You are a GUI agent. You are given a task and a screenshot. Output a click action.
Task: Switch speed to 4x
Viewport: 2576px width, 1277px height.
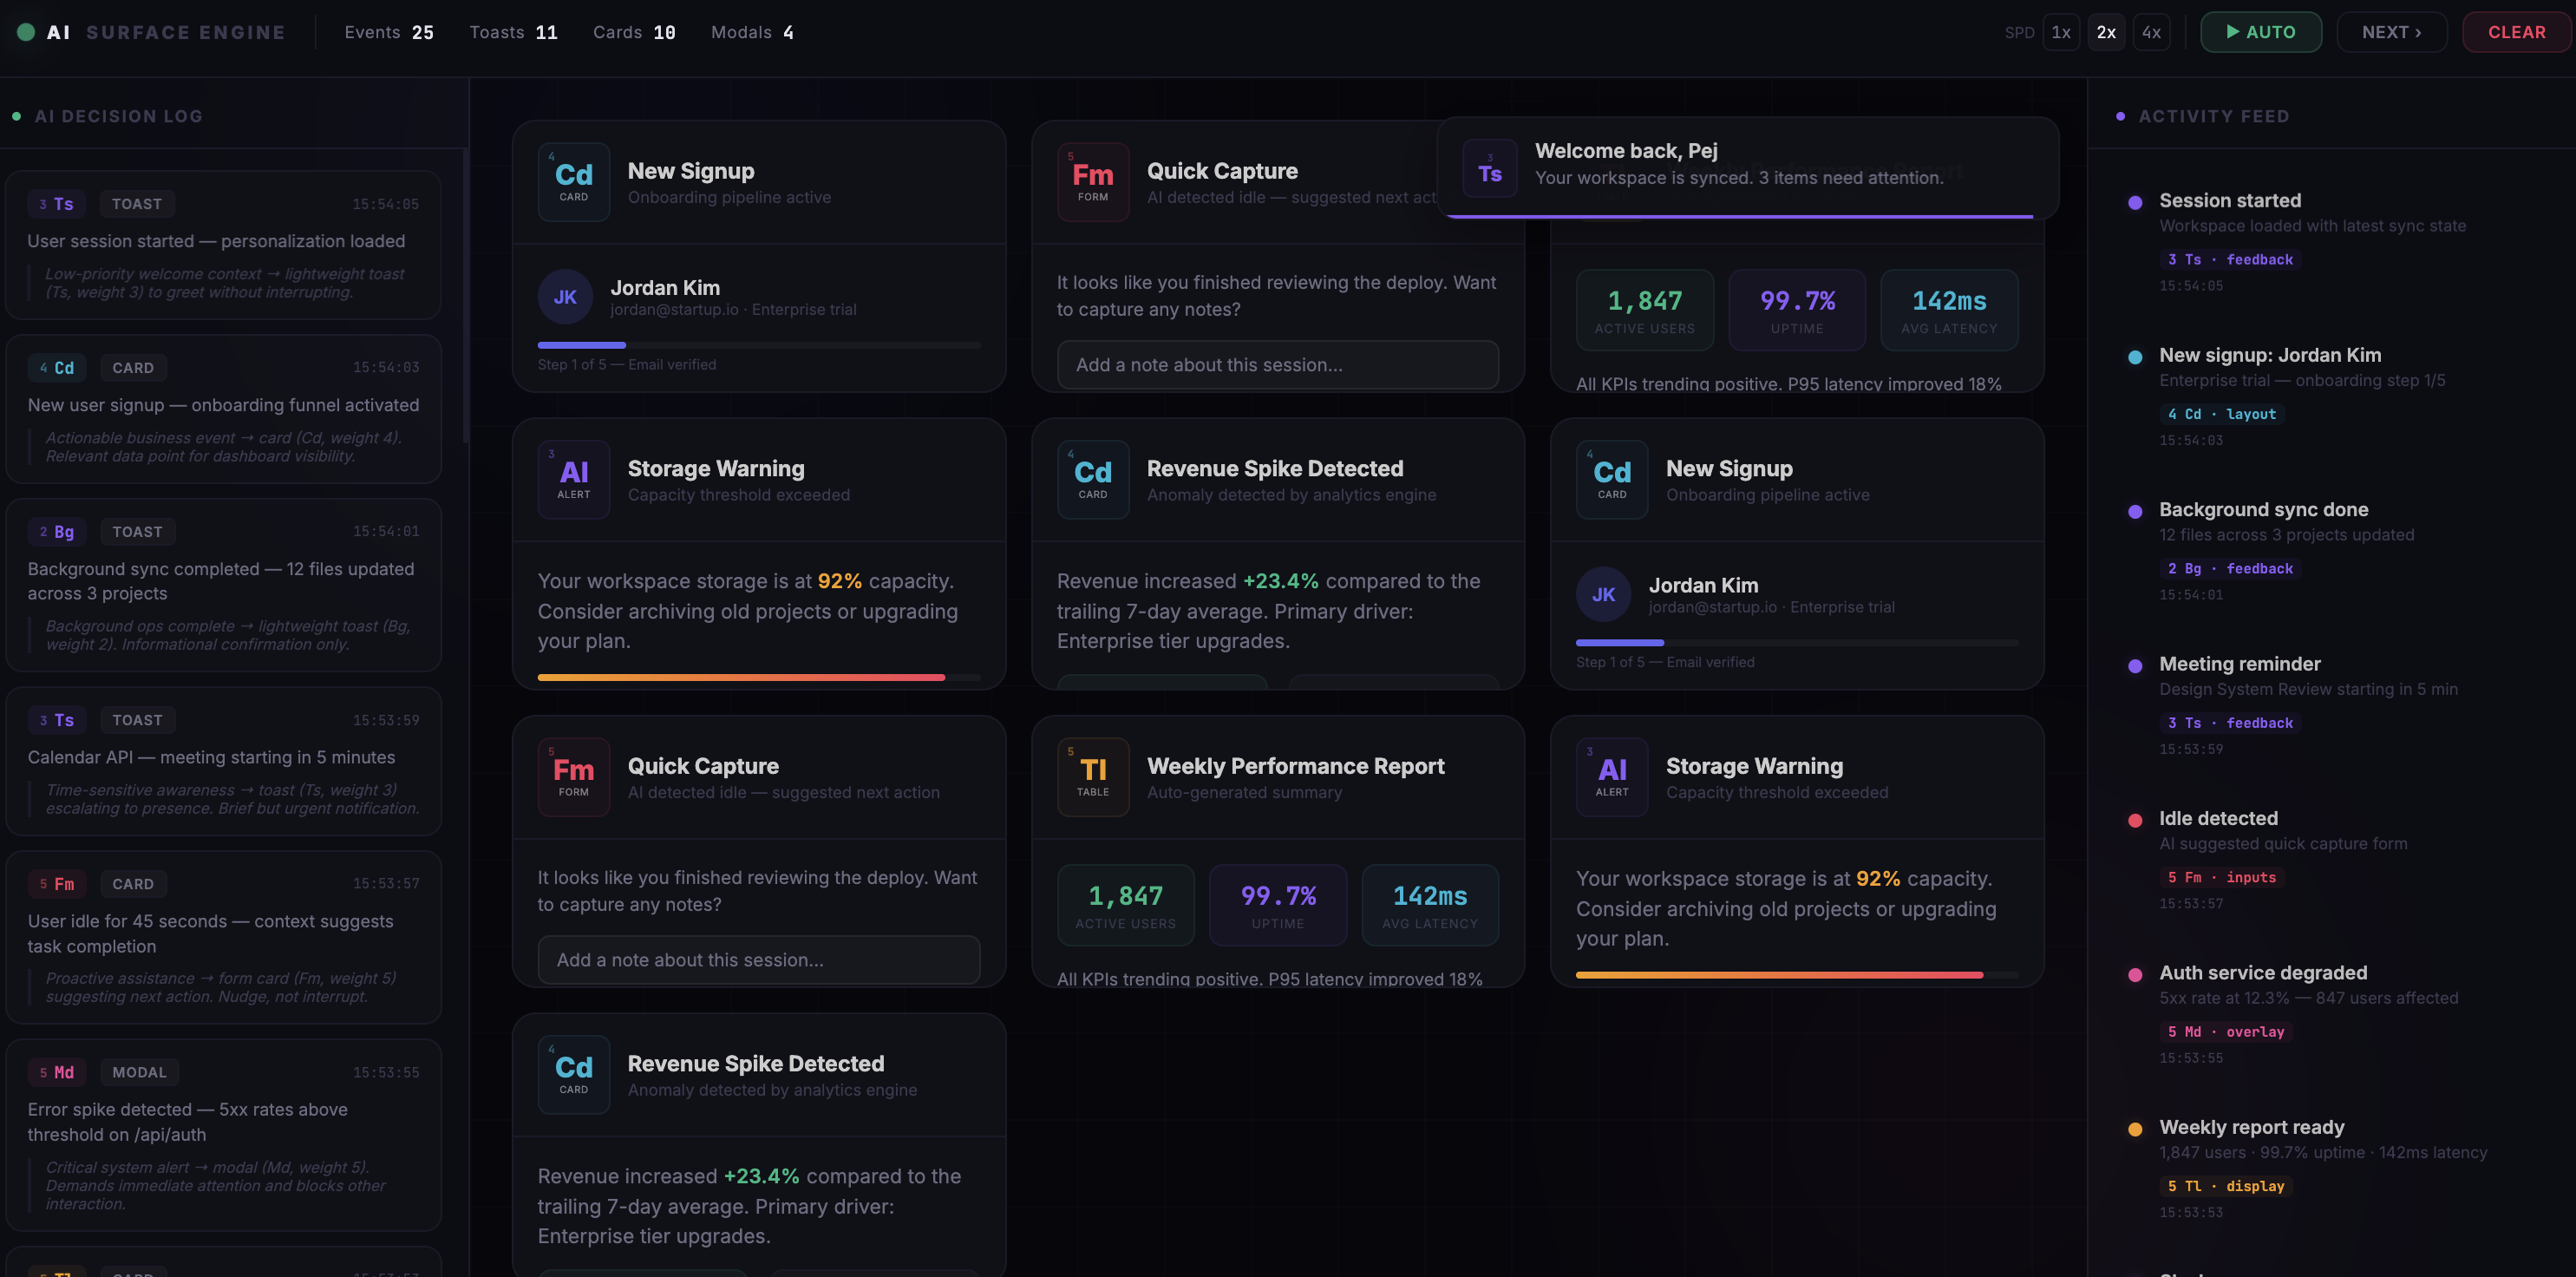[x=2151, y=32]
